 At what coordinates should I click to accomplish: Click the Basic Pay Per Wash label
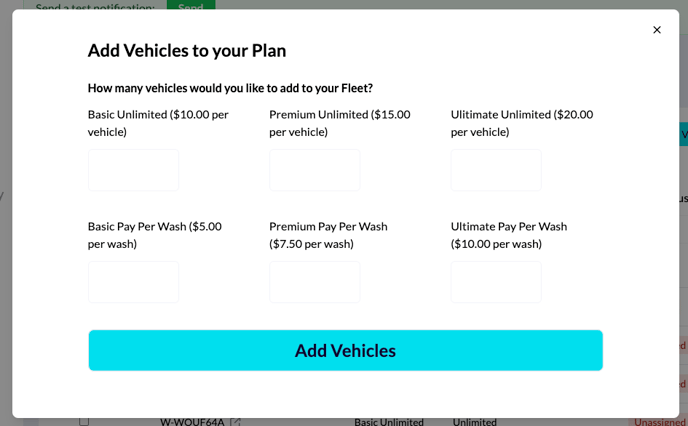click(x=154, y=235)
